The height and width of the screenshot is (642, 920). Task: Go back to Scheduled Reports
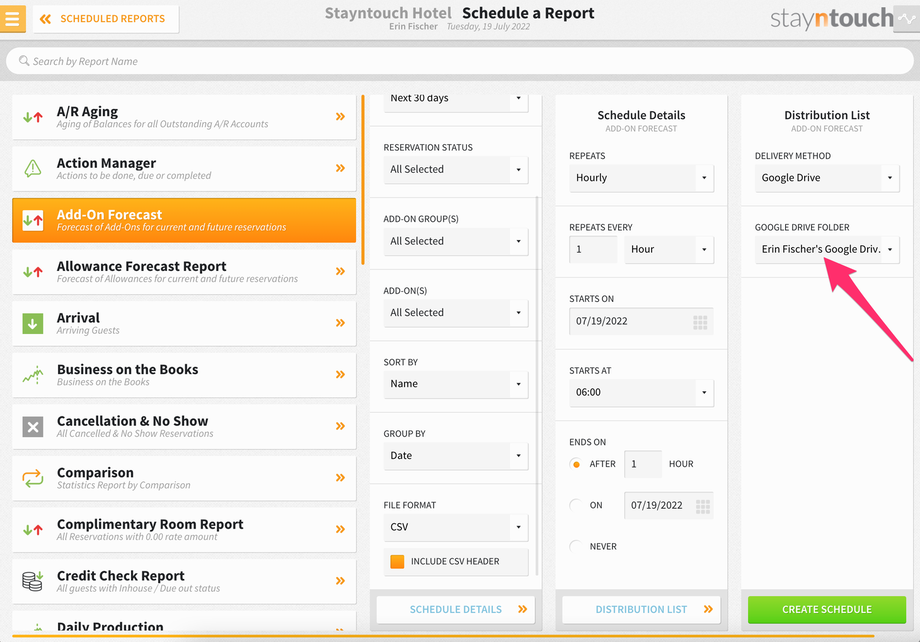point(106,19)
